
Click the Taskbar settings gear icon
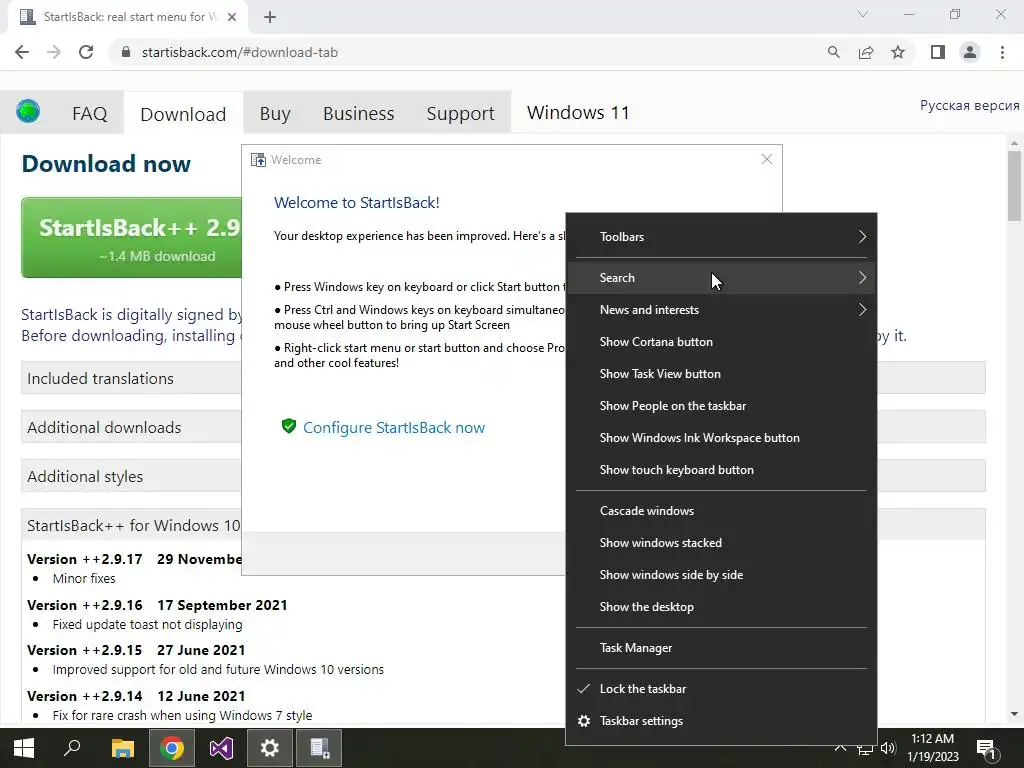pos(584,720)
